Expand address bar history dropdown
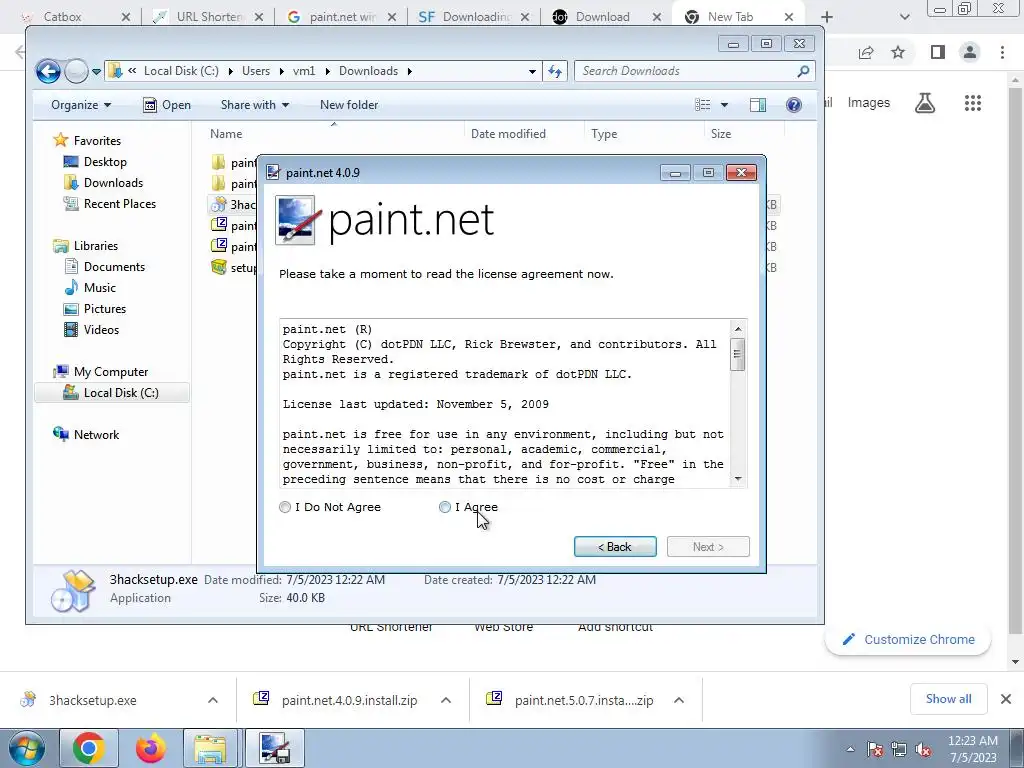 point(532,71)
